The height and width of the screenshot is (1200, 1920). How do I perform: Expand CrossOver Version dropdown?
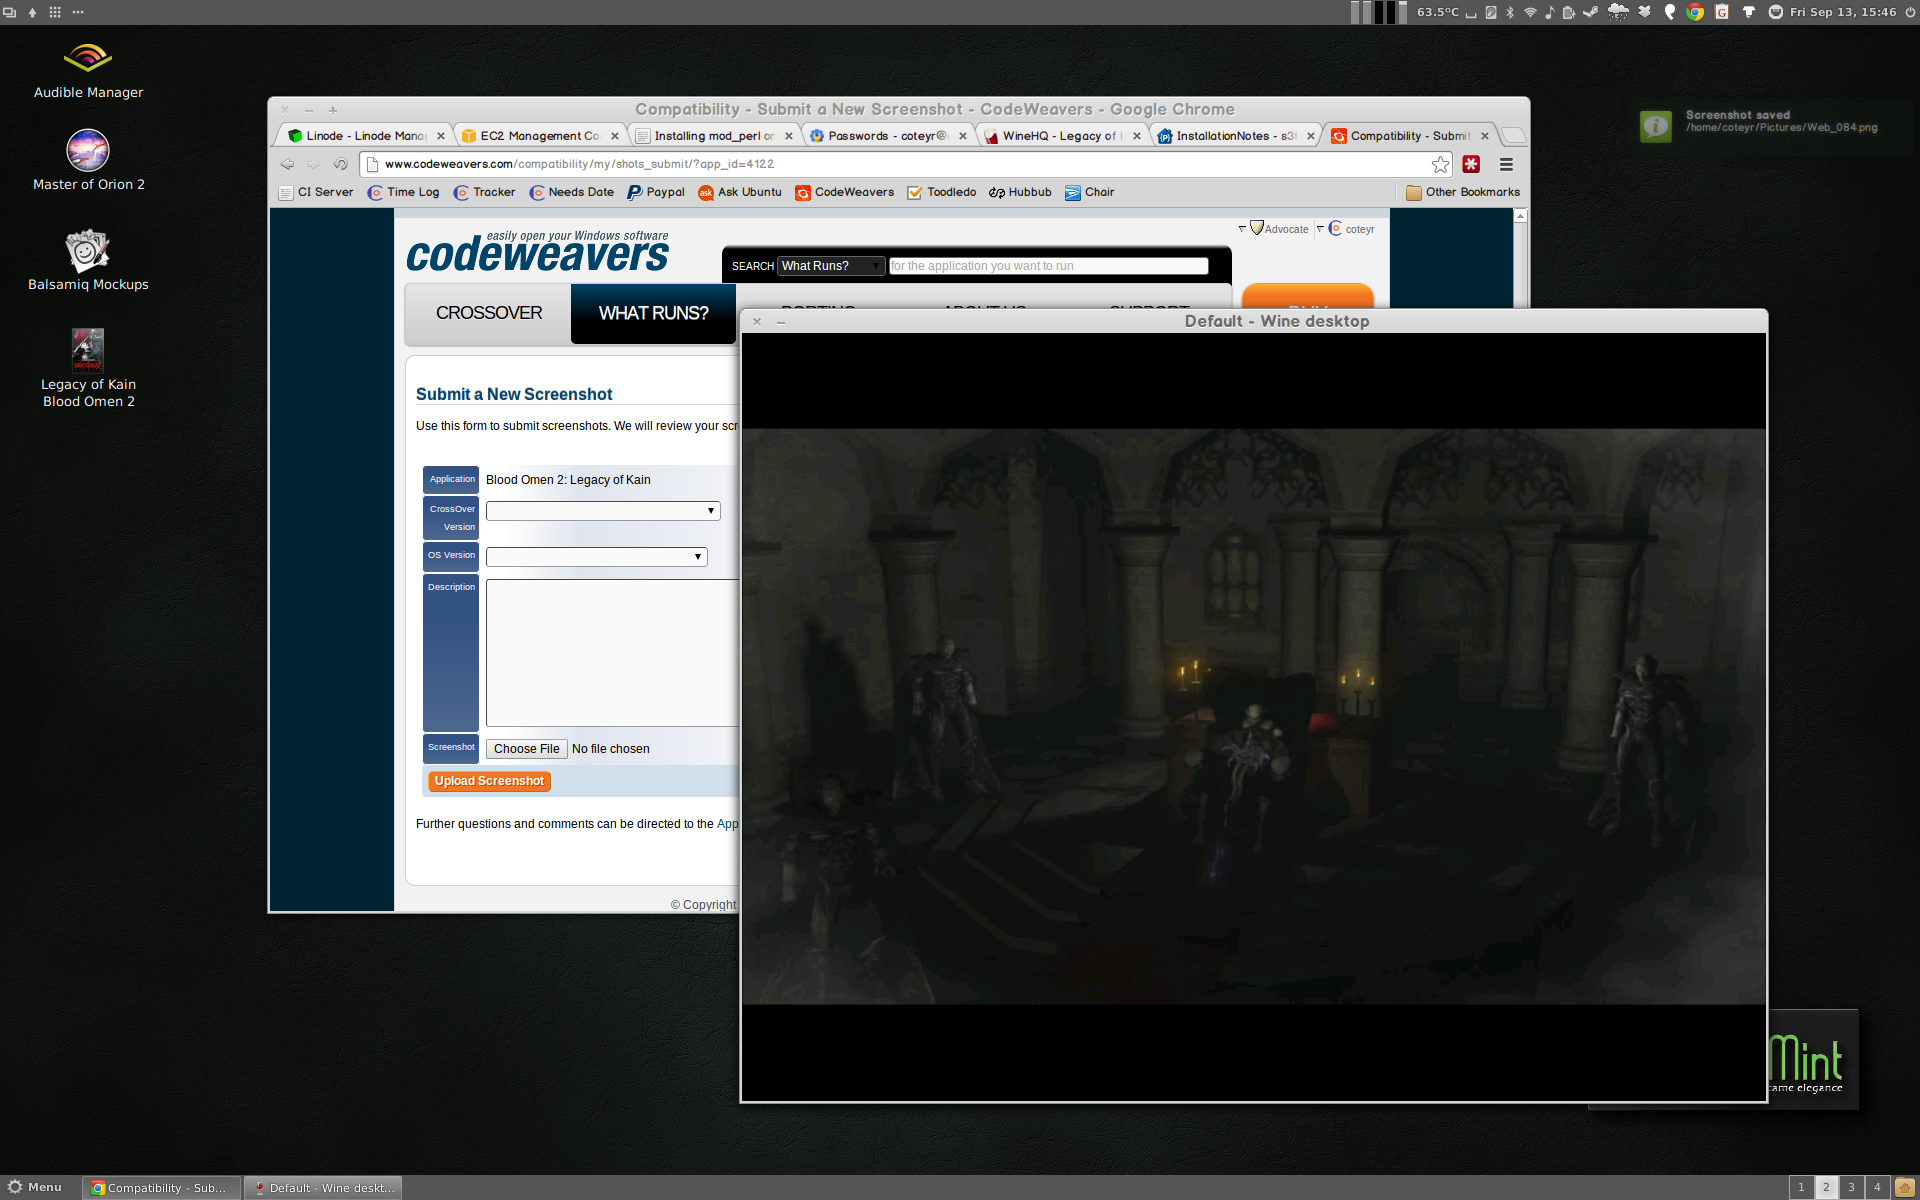point(603,511)
